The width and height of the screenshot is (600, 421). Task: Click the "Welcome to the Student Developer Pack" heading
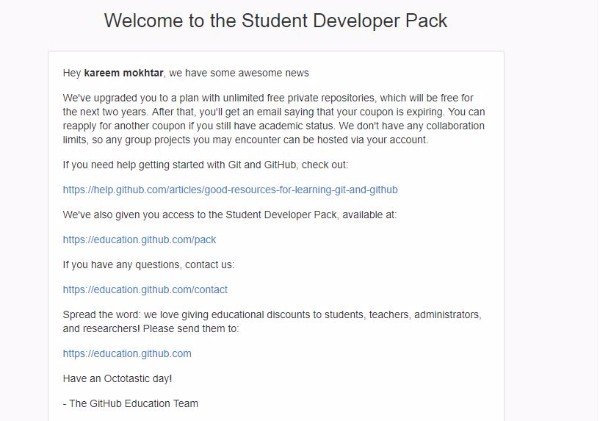point(276,20)
